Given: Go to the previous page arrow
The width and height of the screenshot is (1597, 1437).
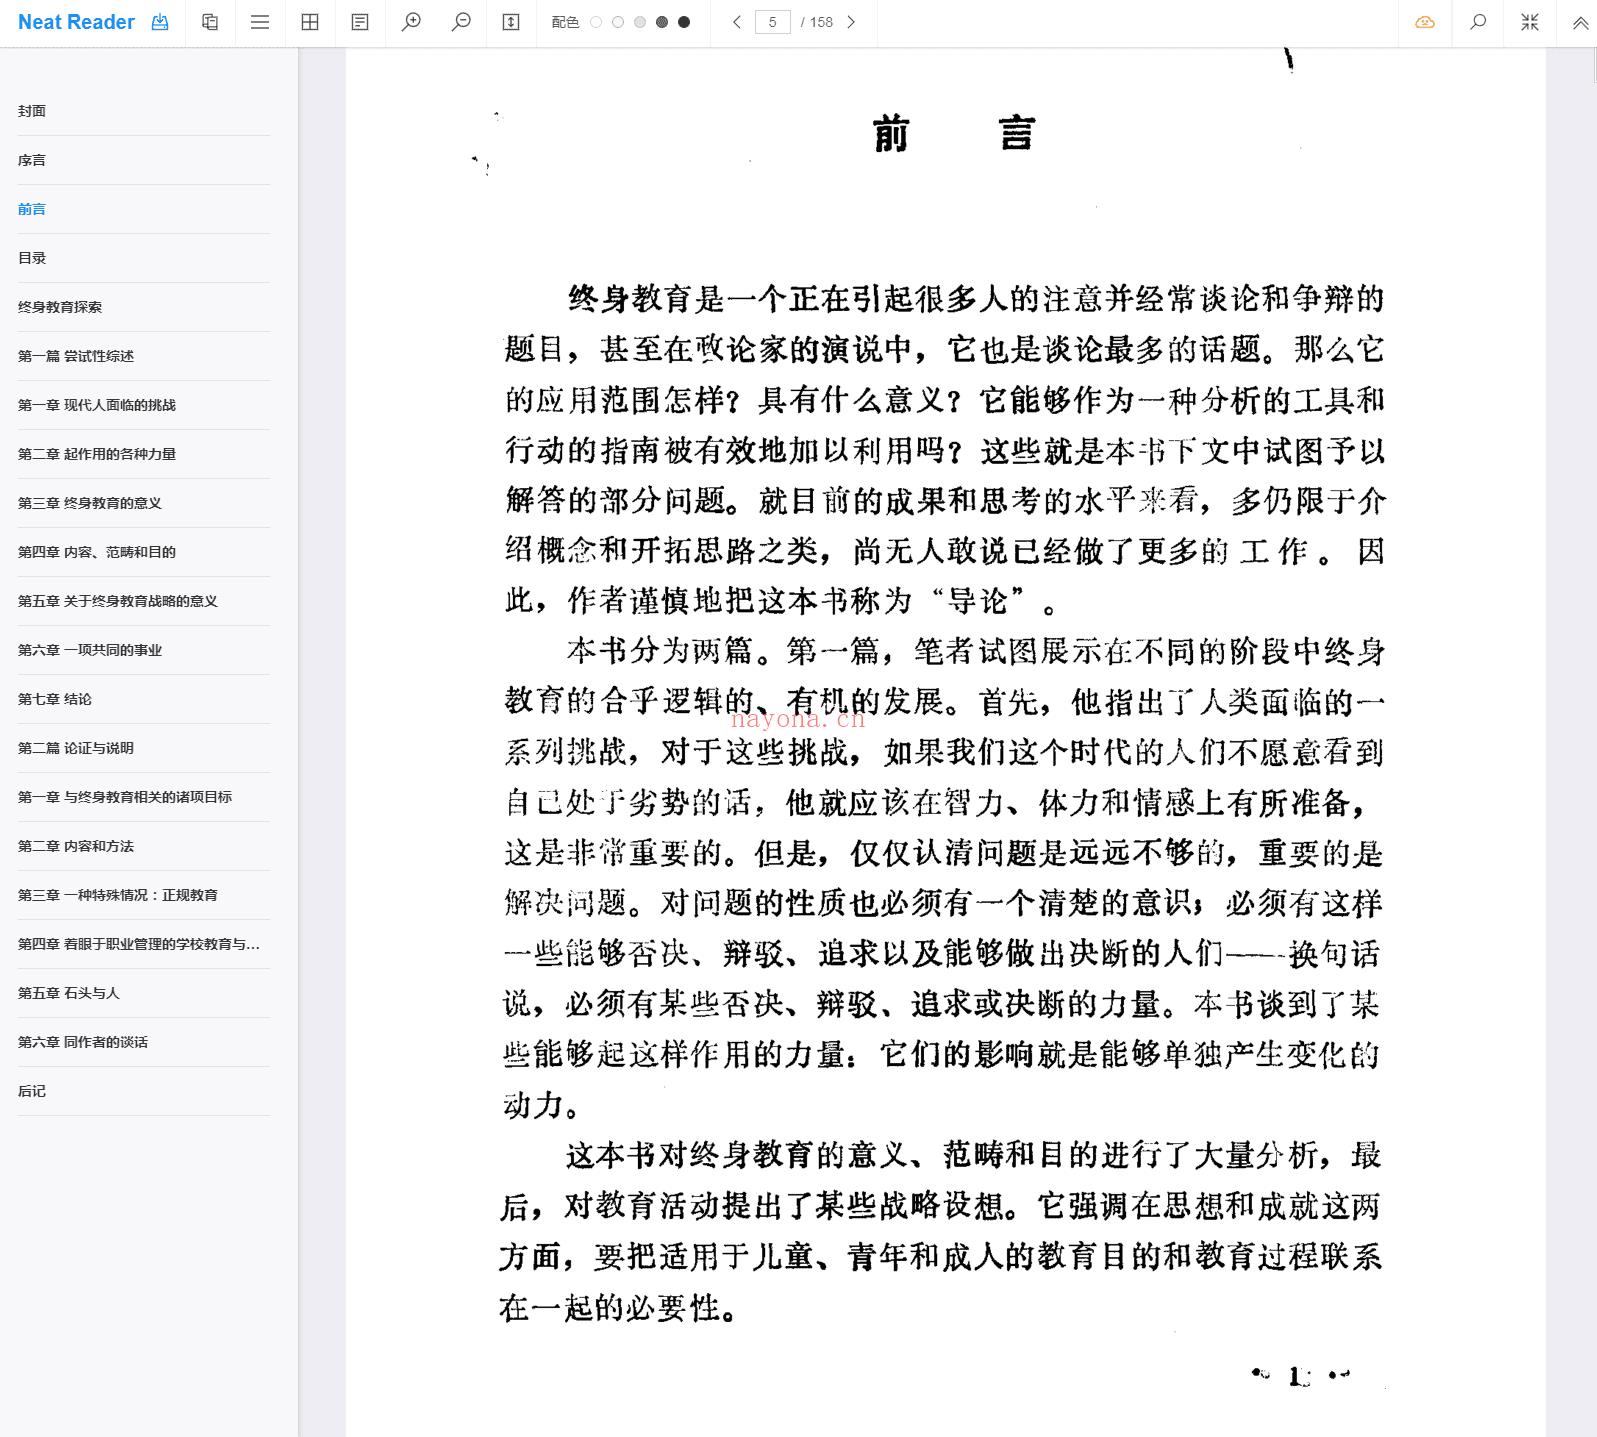Looking at the screenshot, I should [x=737, y=22].
